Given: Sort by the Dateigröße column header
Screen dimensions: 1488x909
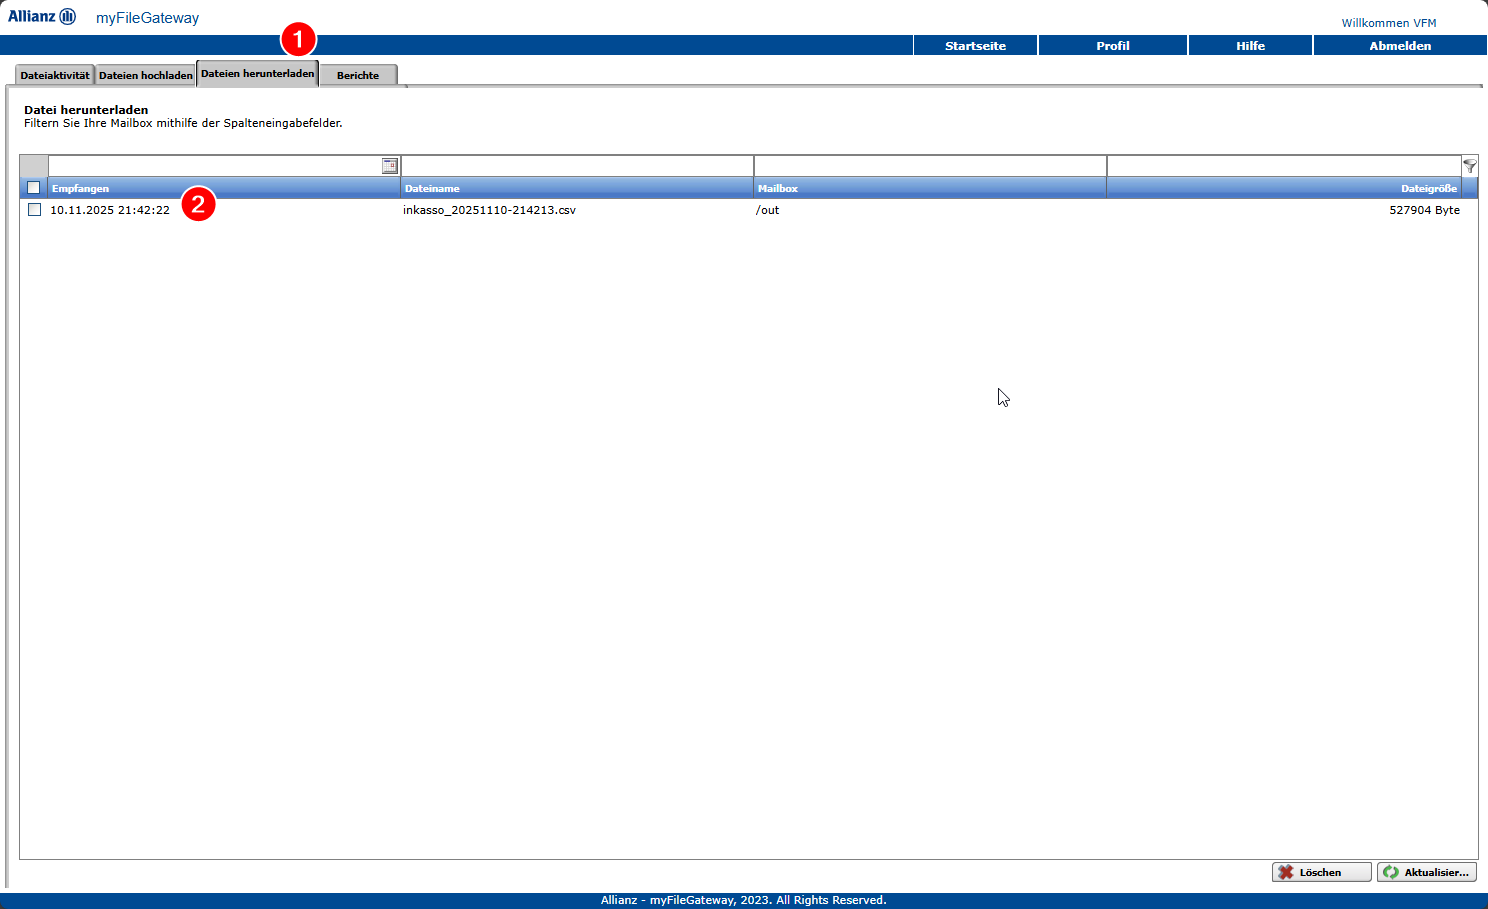Looking at the screenshot, I should 1428,188.
